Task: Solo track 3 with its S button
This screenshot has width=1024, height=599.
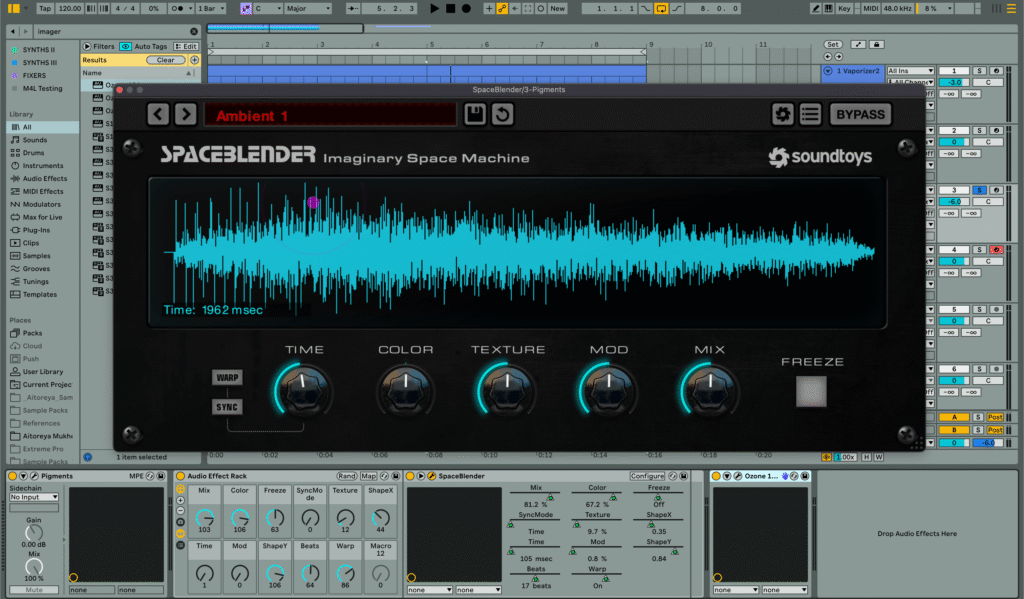Action: 978,190
